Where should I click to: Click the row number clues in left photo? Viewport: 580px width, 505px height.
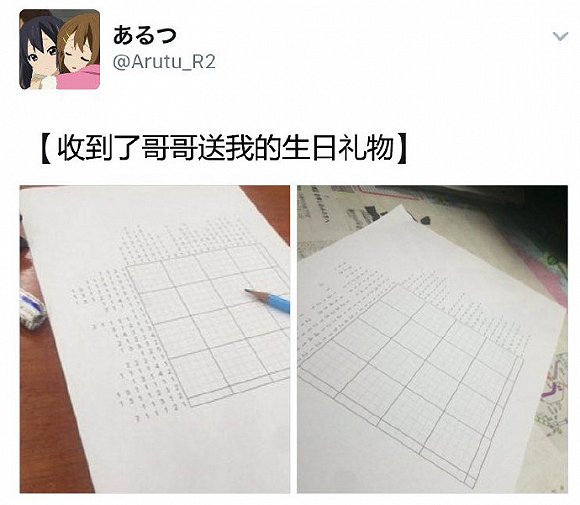coord(128,346)
